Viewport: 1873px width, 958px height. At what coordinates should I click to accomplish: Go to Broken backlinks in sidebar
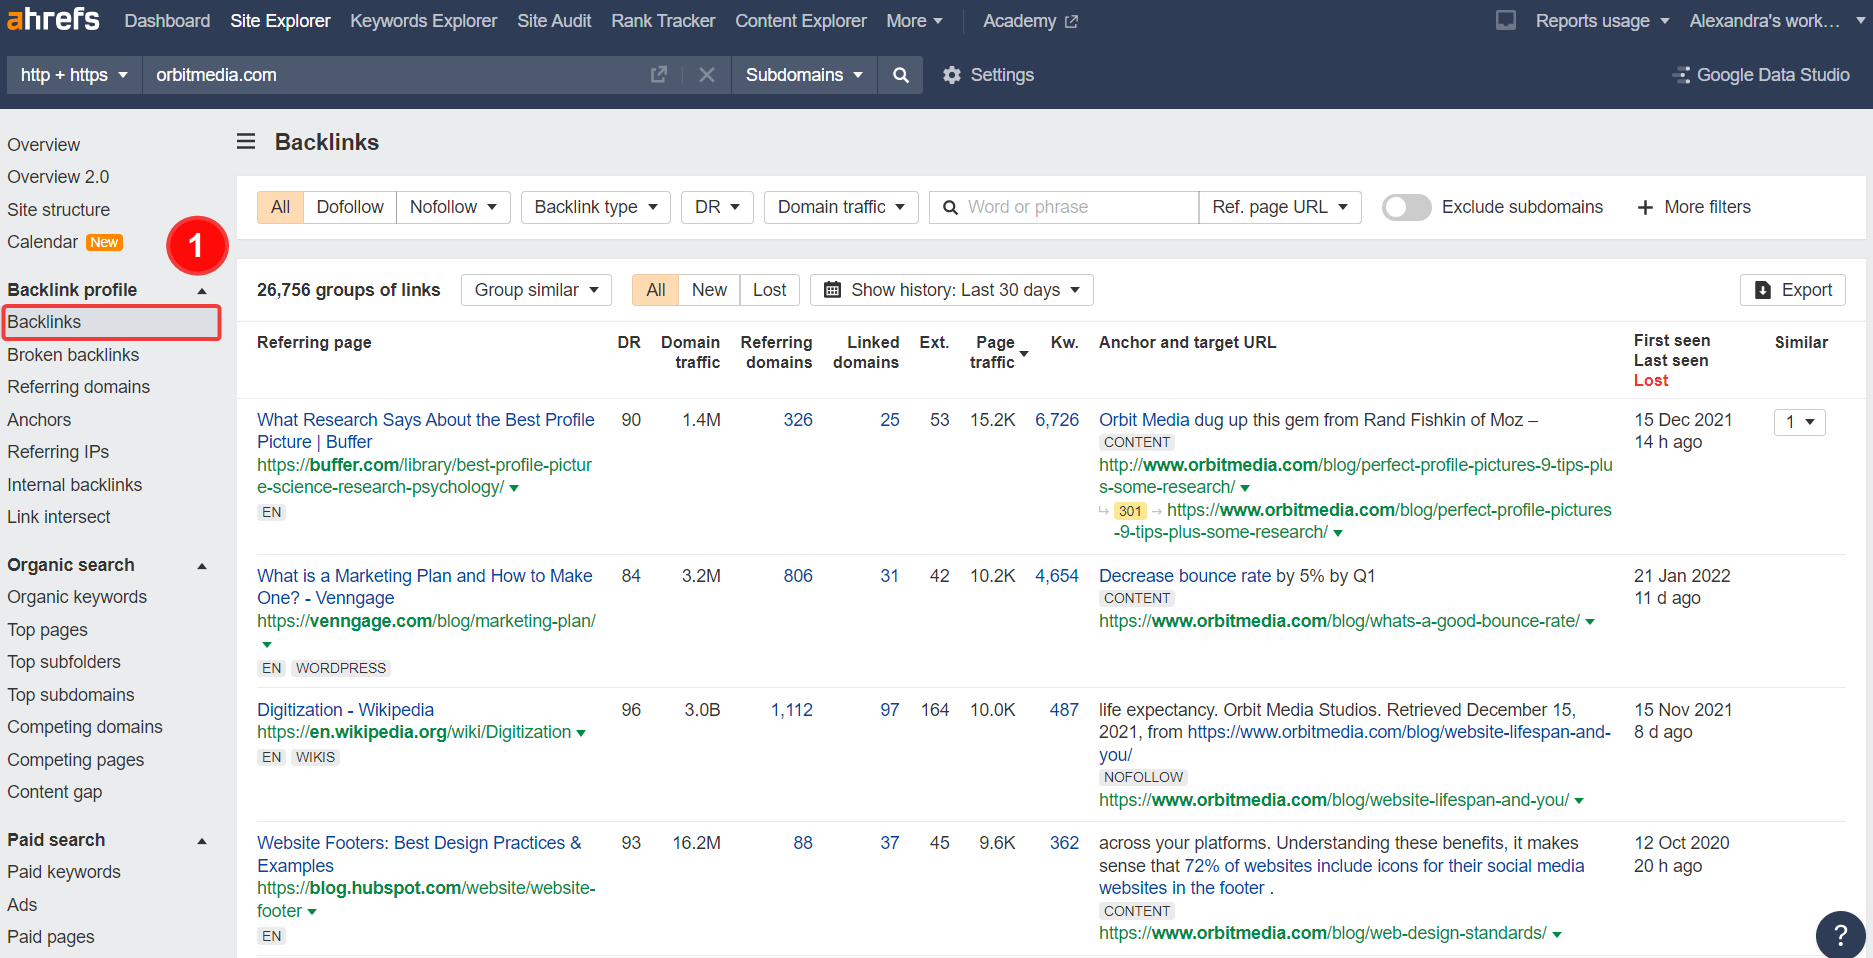pos(73,355)
